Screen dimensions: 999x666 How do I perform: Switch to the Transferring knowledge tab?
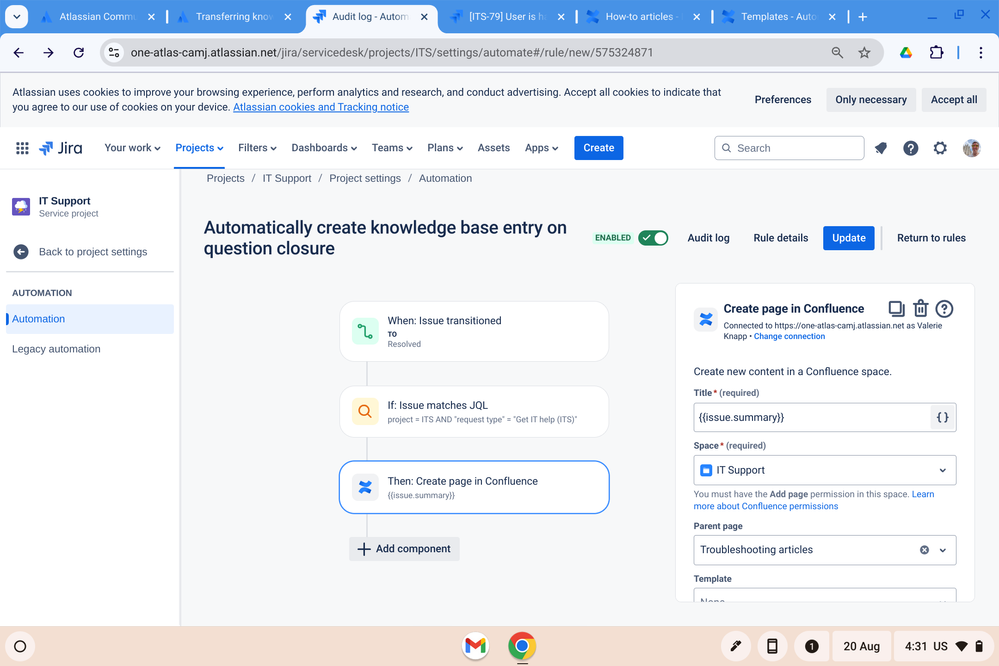tap(234, 17)
